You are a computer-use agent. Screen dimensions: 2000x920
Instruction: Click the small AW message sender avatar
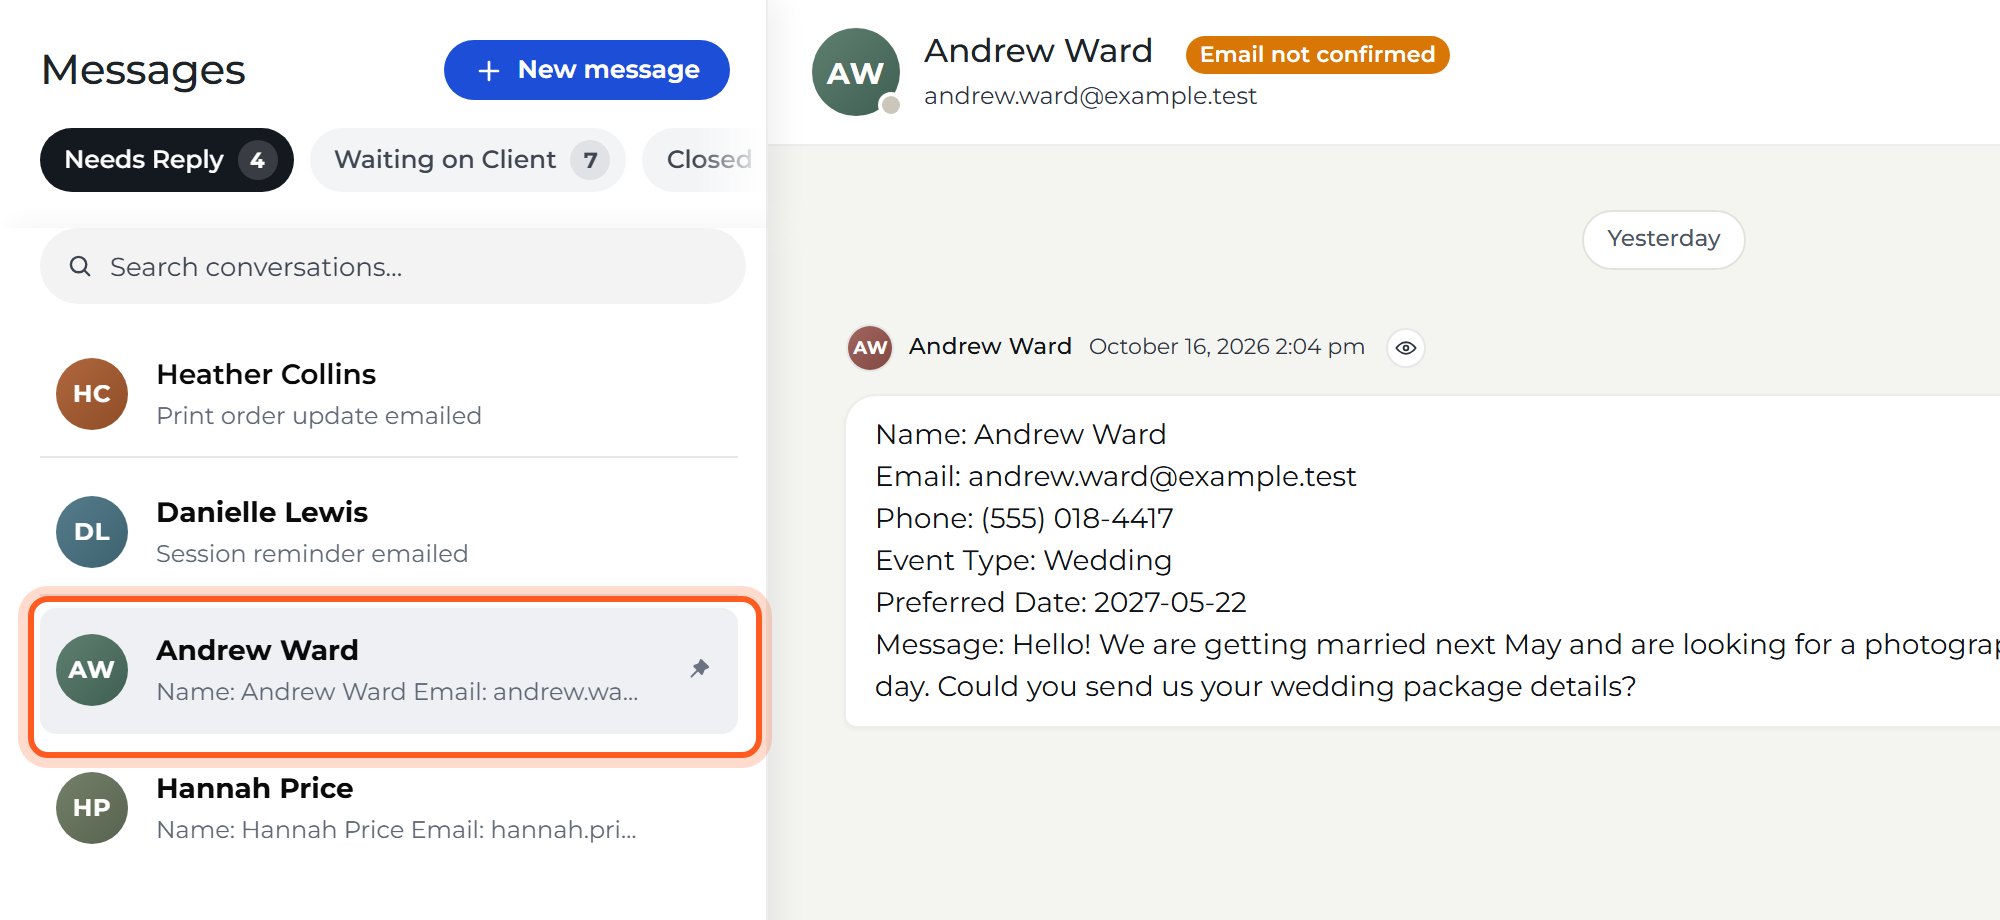pyautogui.click(x=870, y=348)
